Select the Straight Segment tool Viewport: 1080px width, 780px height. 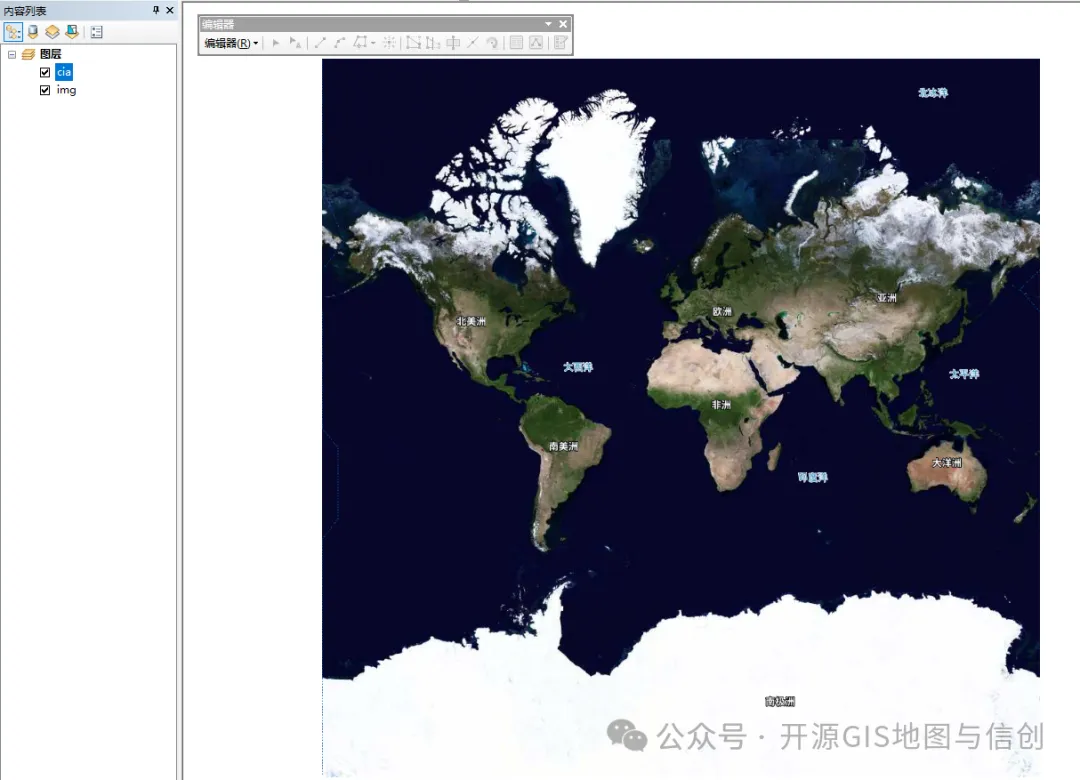pos(320,43)
